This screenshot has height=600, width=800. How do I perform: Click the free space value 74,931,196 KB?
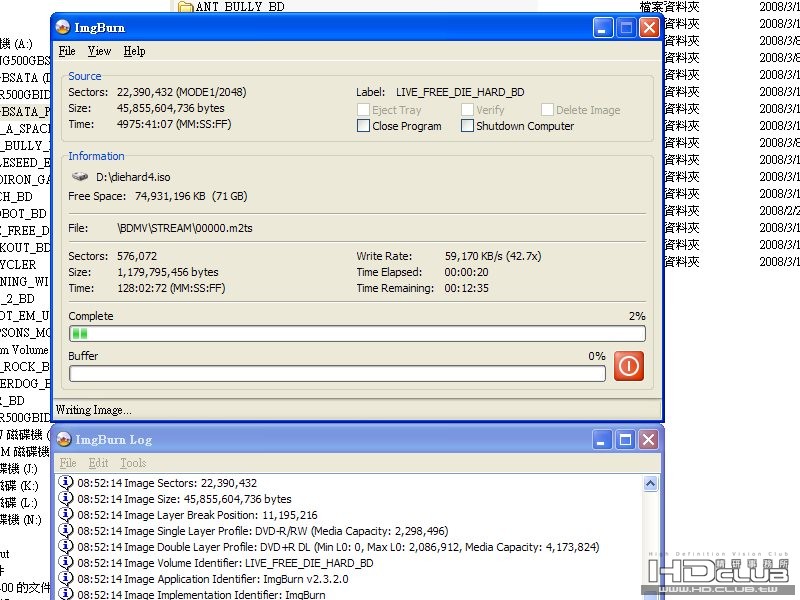pyautogui.click(x=170, y=196)
